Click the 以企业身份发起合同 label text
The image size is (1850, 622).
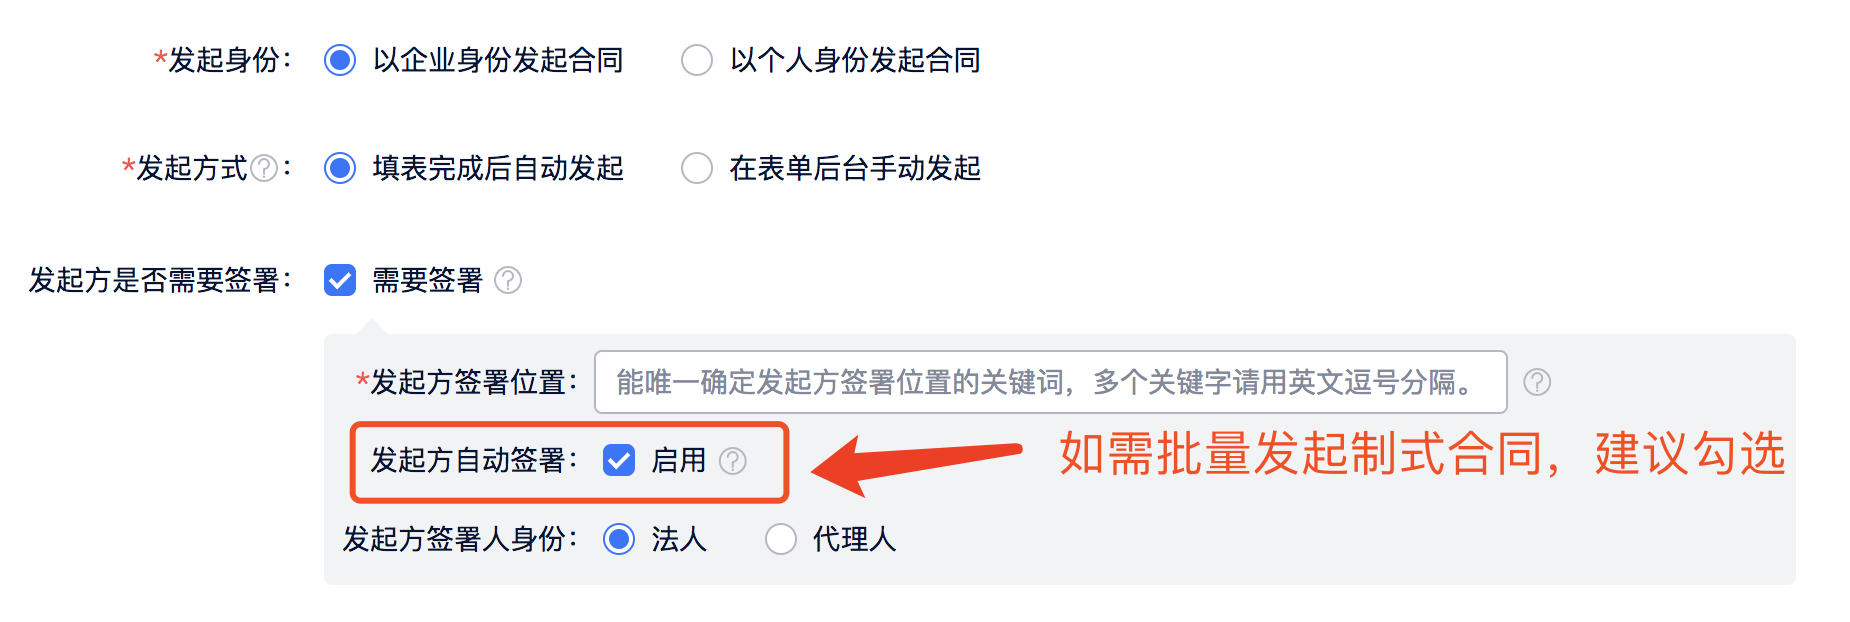[x=498, y=60]
